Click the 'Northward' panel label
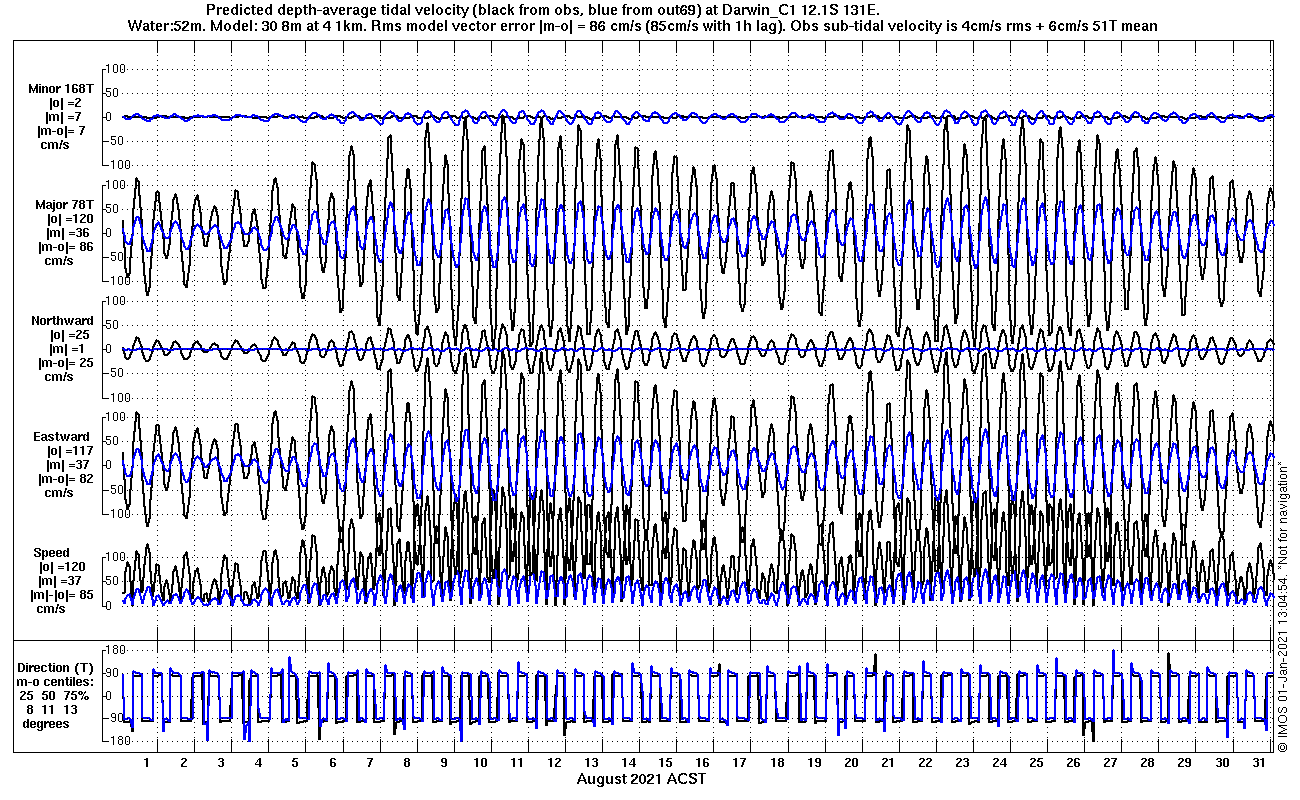The image size is (1300, 800). click(x=62, y=321)
